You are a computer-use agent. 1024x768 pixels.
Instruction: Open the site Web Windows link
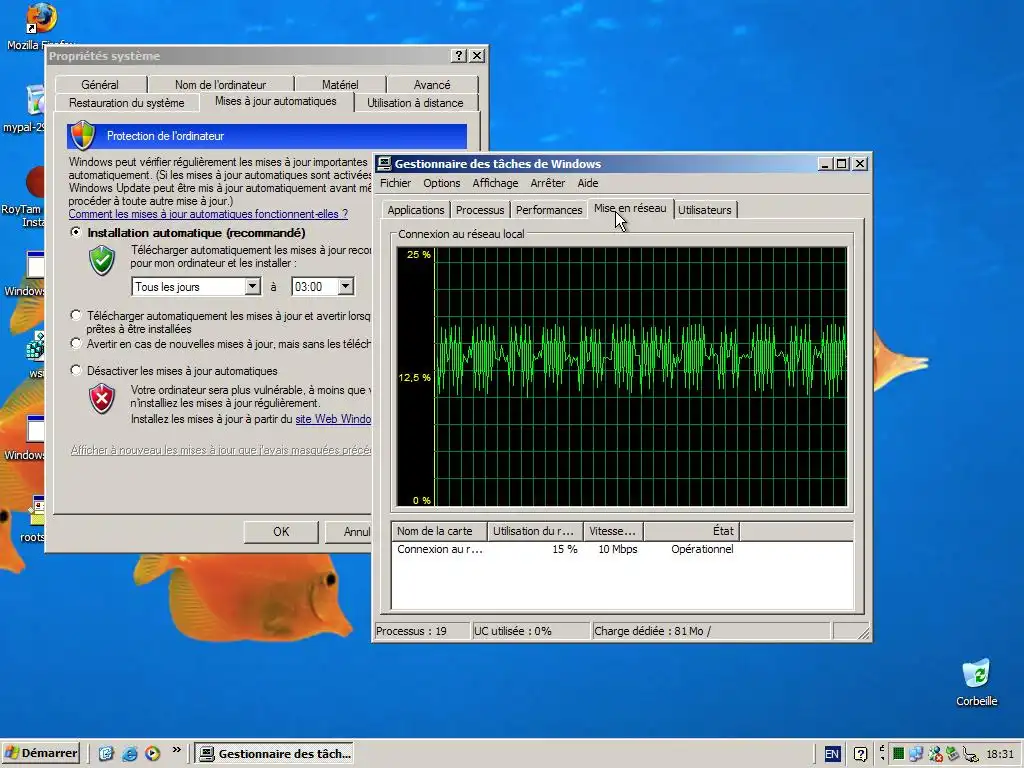(334, 419)
